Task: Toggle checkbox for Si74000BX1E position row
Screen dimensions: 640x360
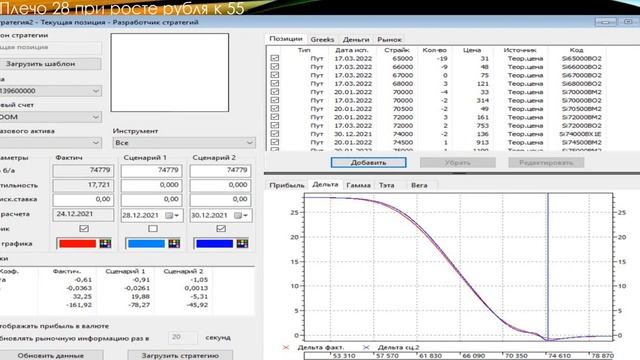Action: click(x=275, y=134)
